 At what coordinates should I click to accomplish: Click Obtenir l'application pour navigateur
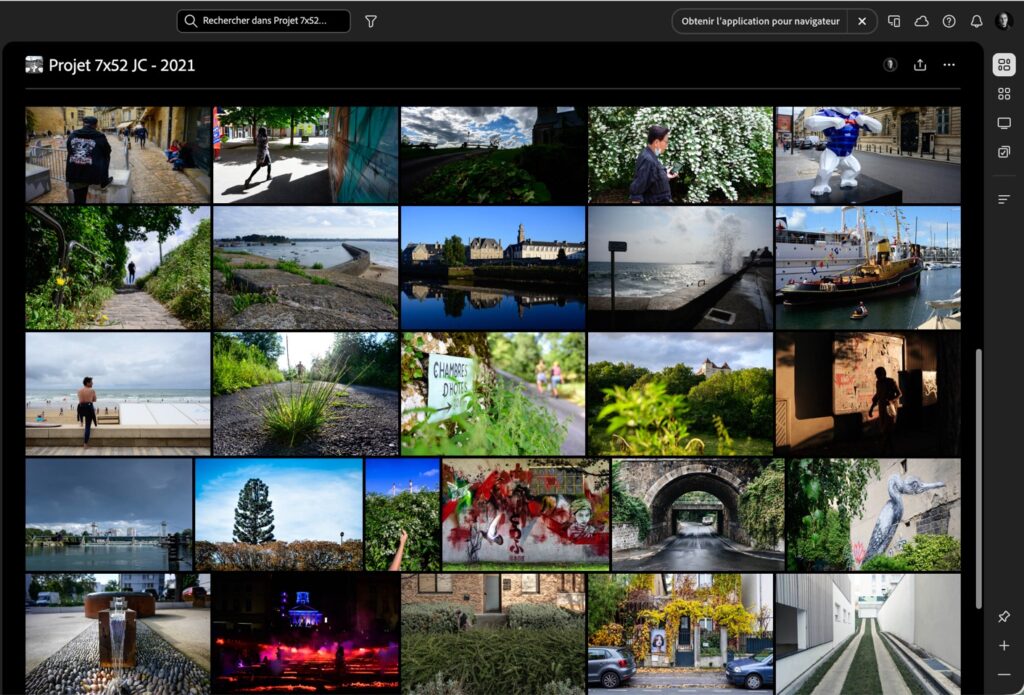761,20
